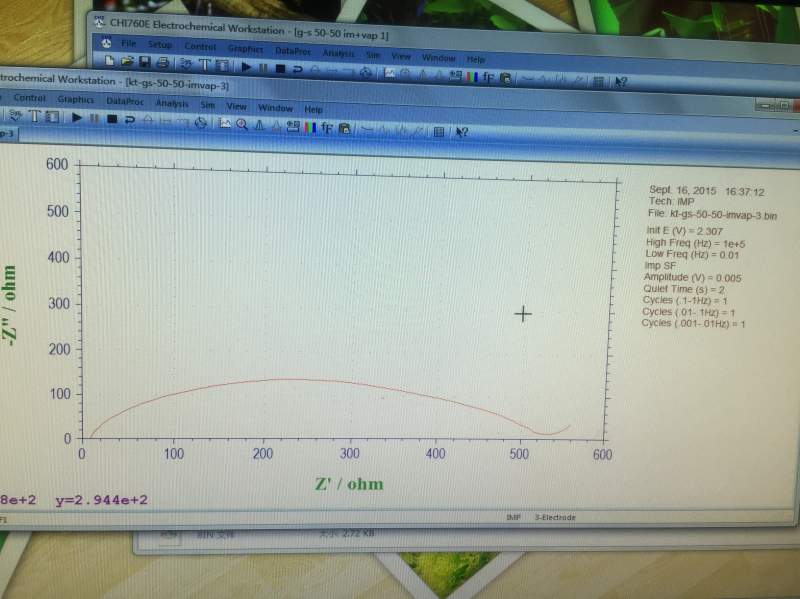The width and height of the screenshot is (800, 599).
Task: Open Parameters icon in back window toolbar
Action: coord(222,65)
